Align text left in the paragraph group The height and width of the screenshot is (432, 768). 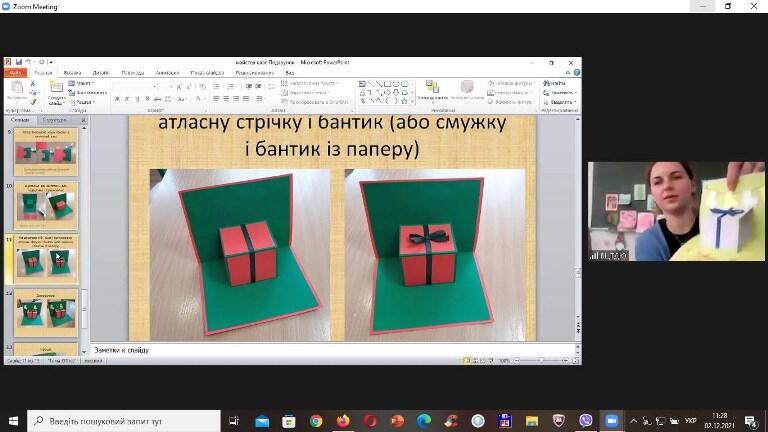tap(216, 99)
